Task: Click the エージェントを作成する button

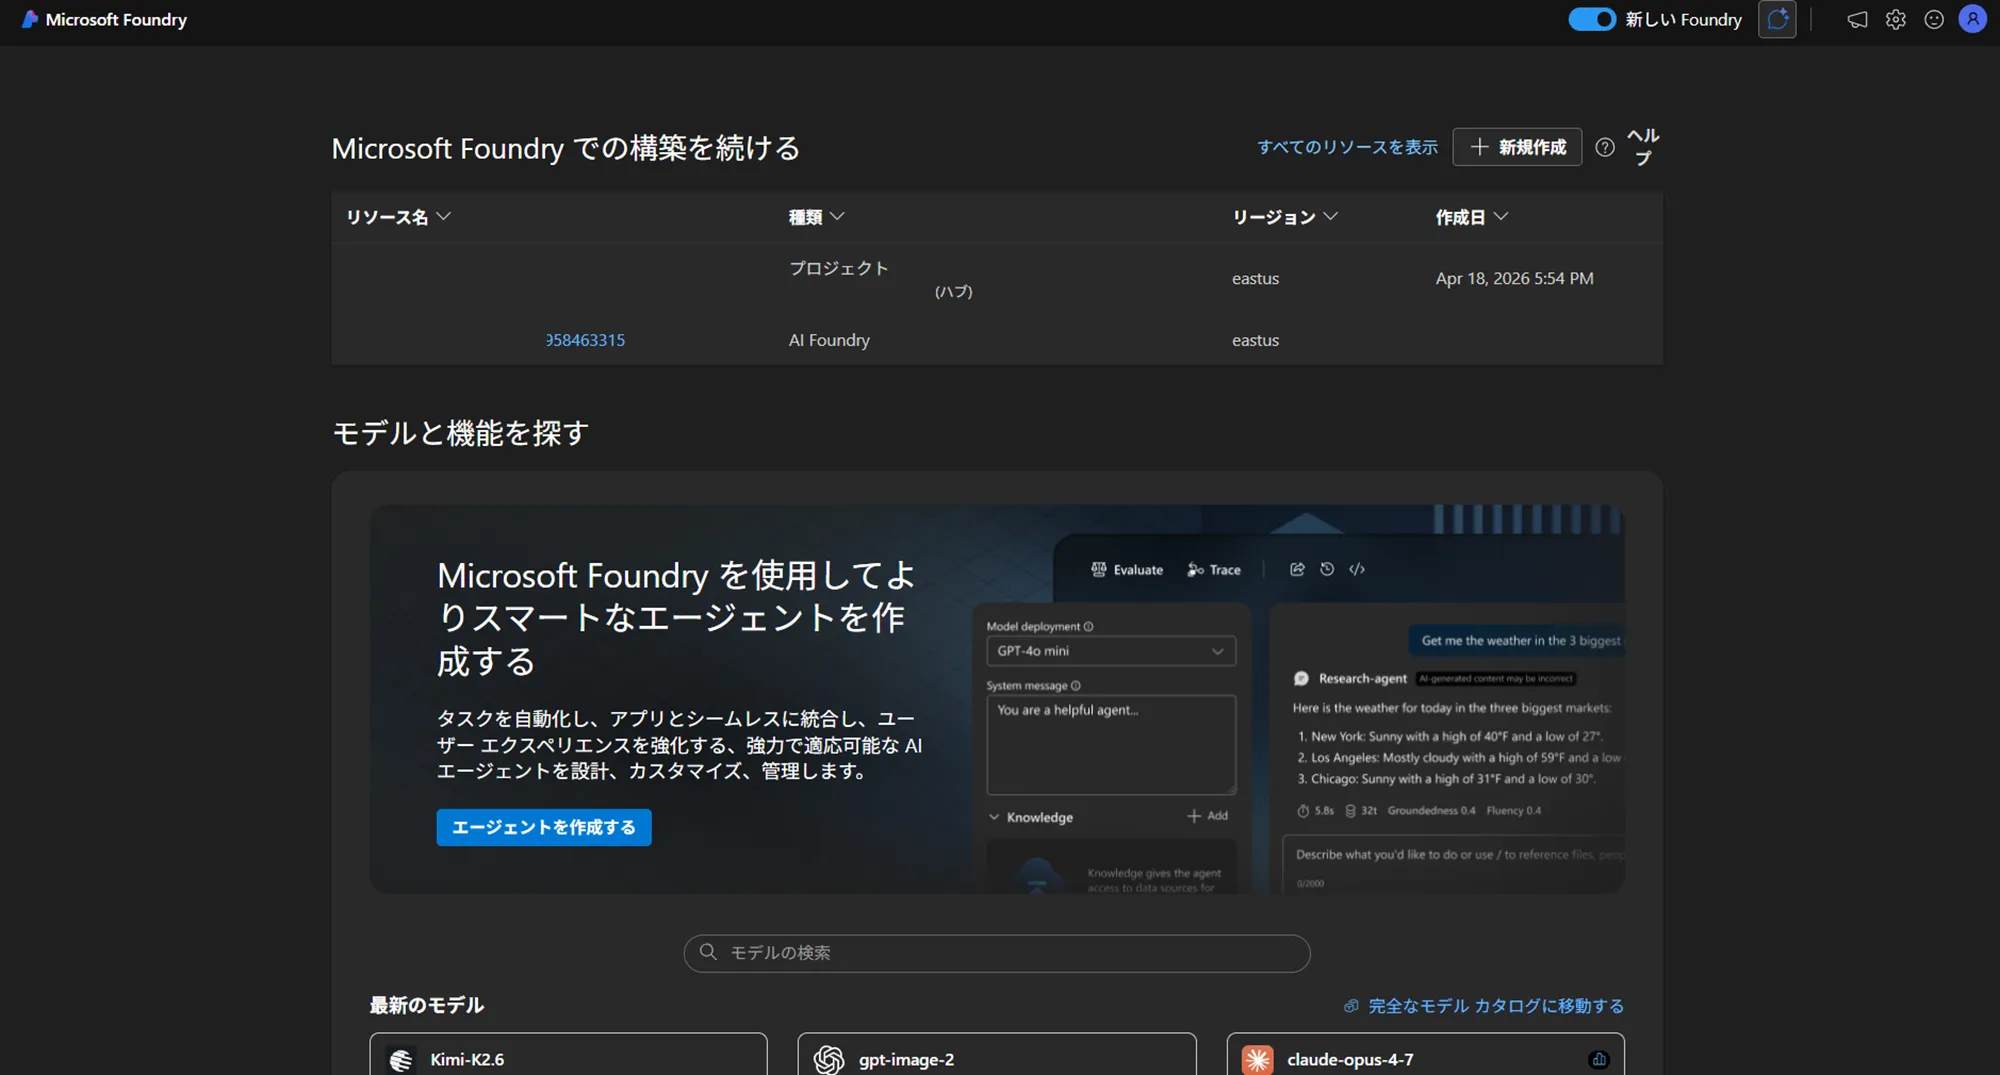Action: pos(544,827)
